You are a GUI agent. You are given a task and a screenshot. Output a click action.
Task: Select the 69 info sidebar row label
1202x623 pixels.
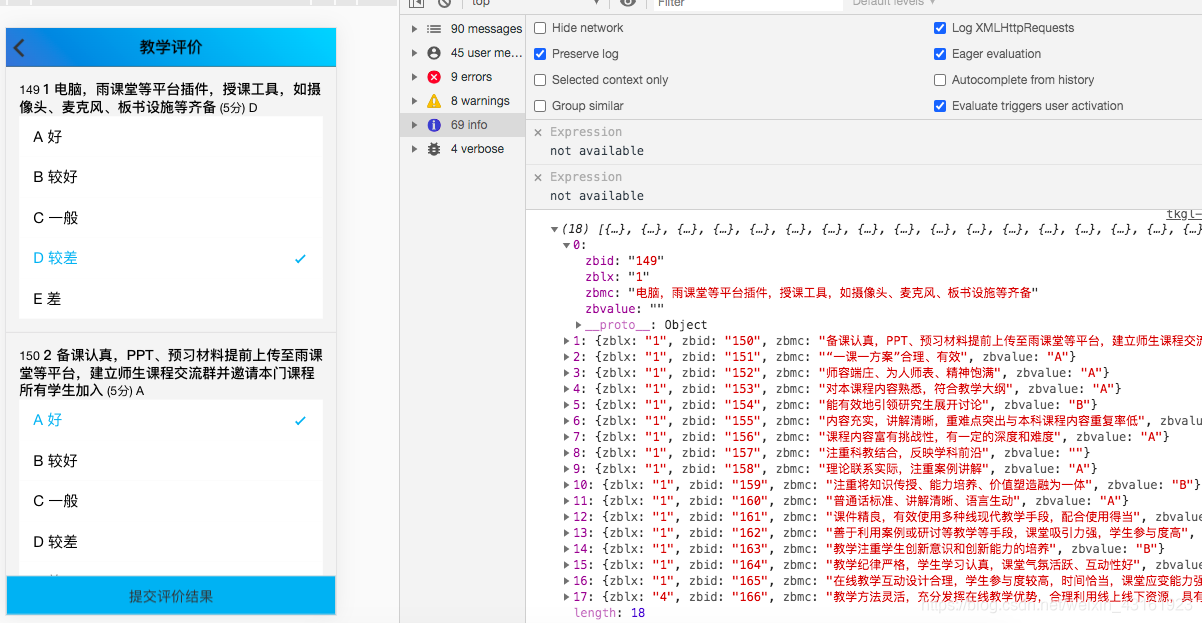469,125
